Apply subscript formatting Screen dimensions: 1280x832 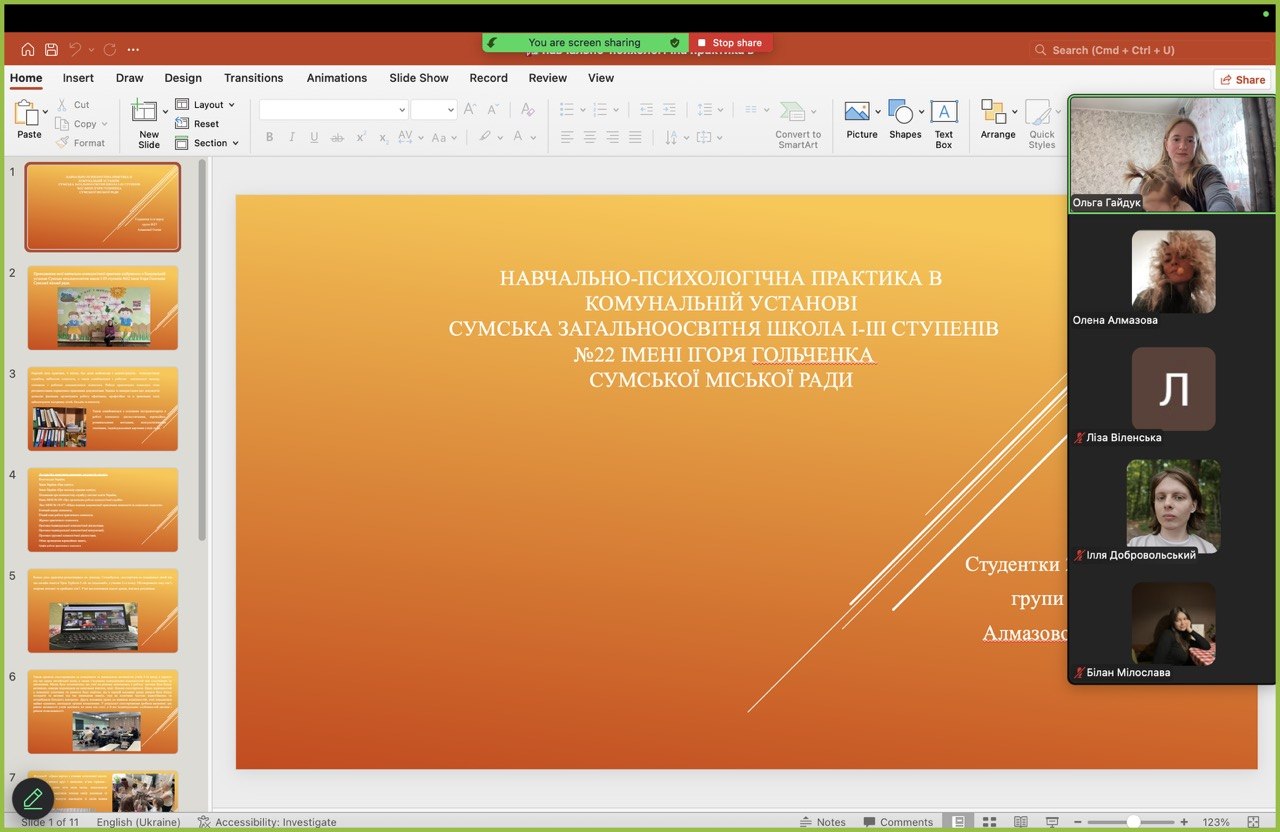(x=383, y=138)
